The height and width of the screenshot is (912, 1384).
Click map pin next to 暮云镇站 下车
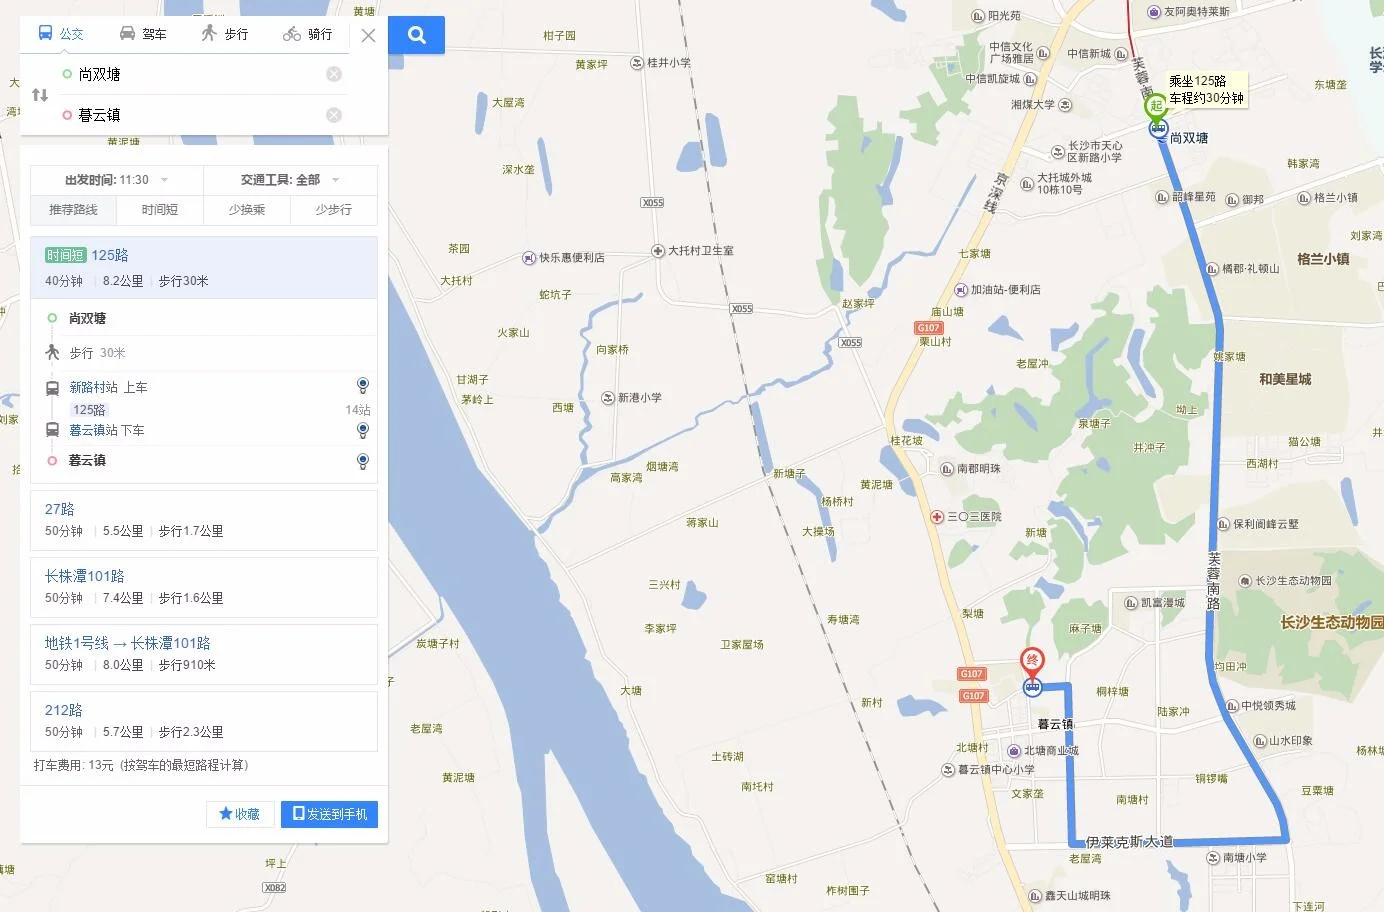tap(363, 430)
